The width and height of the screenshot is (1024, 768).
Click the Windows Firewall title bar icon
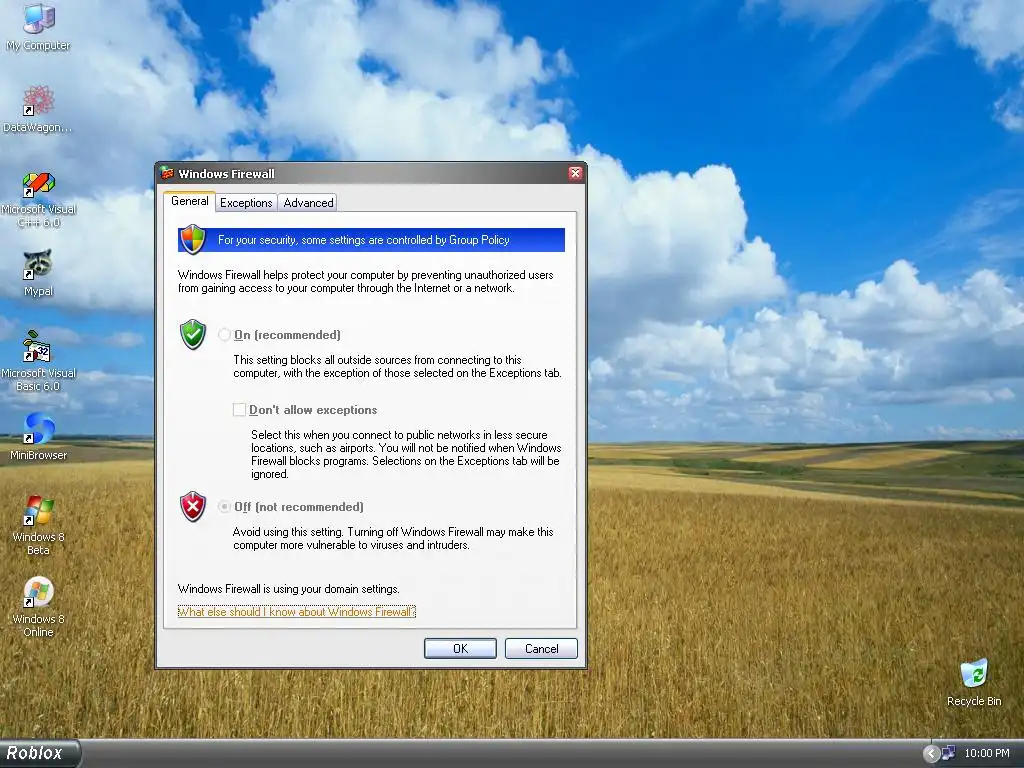pyautogui.click(x=167, y=173)
